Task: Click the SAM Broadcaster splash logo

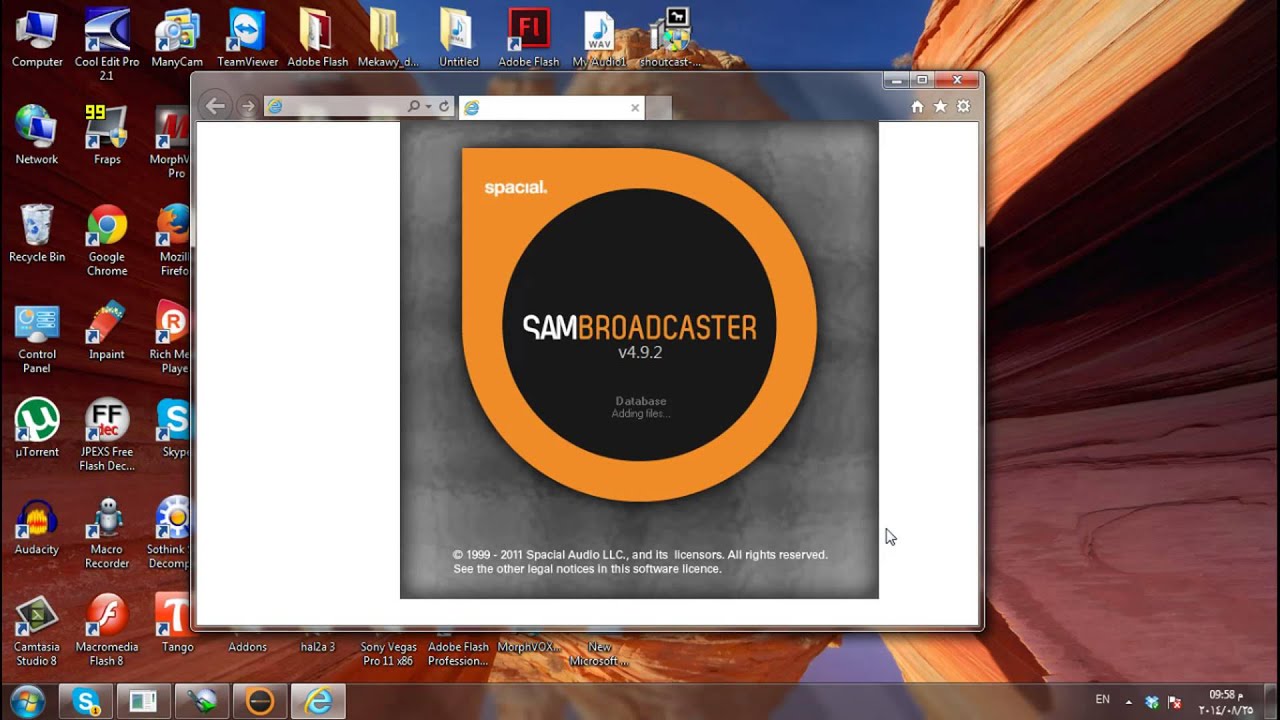Action: coord(639,325)
